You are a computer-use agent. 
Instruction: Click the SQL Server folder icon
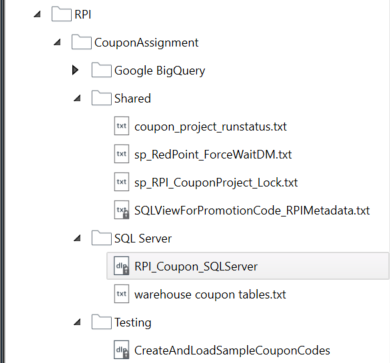101,238
